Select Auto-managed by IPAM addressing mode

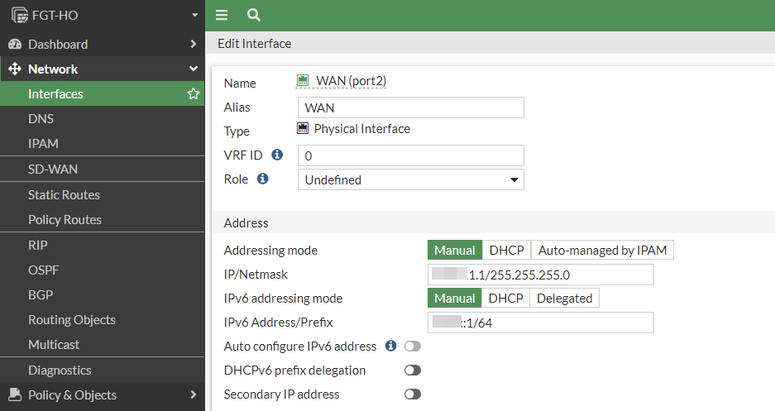click(x=603, y=250)
